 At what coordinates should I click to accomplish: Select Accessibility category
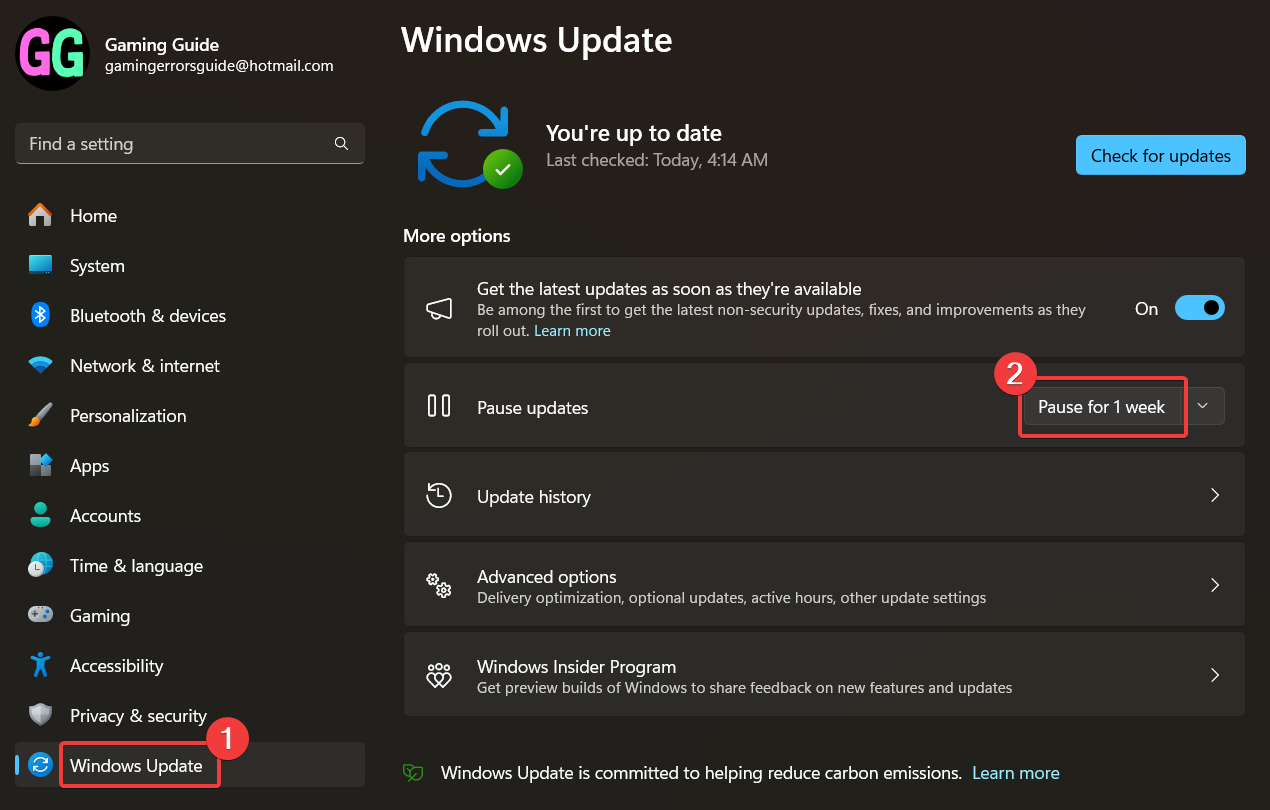pyautogui.click(x=190, y=666)
